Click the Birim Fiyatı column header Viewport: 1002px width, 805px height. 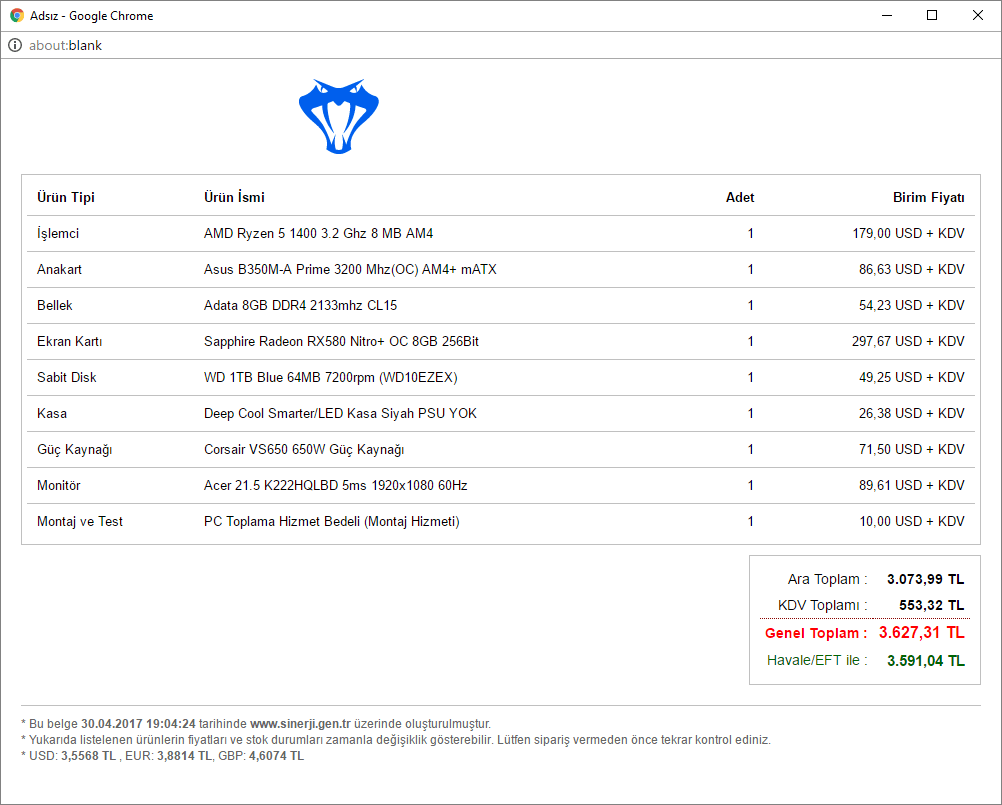coord(929,197)
